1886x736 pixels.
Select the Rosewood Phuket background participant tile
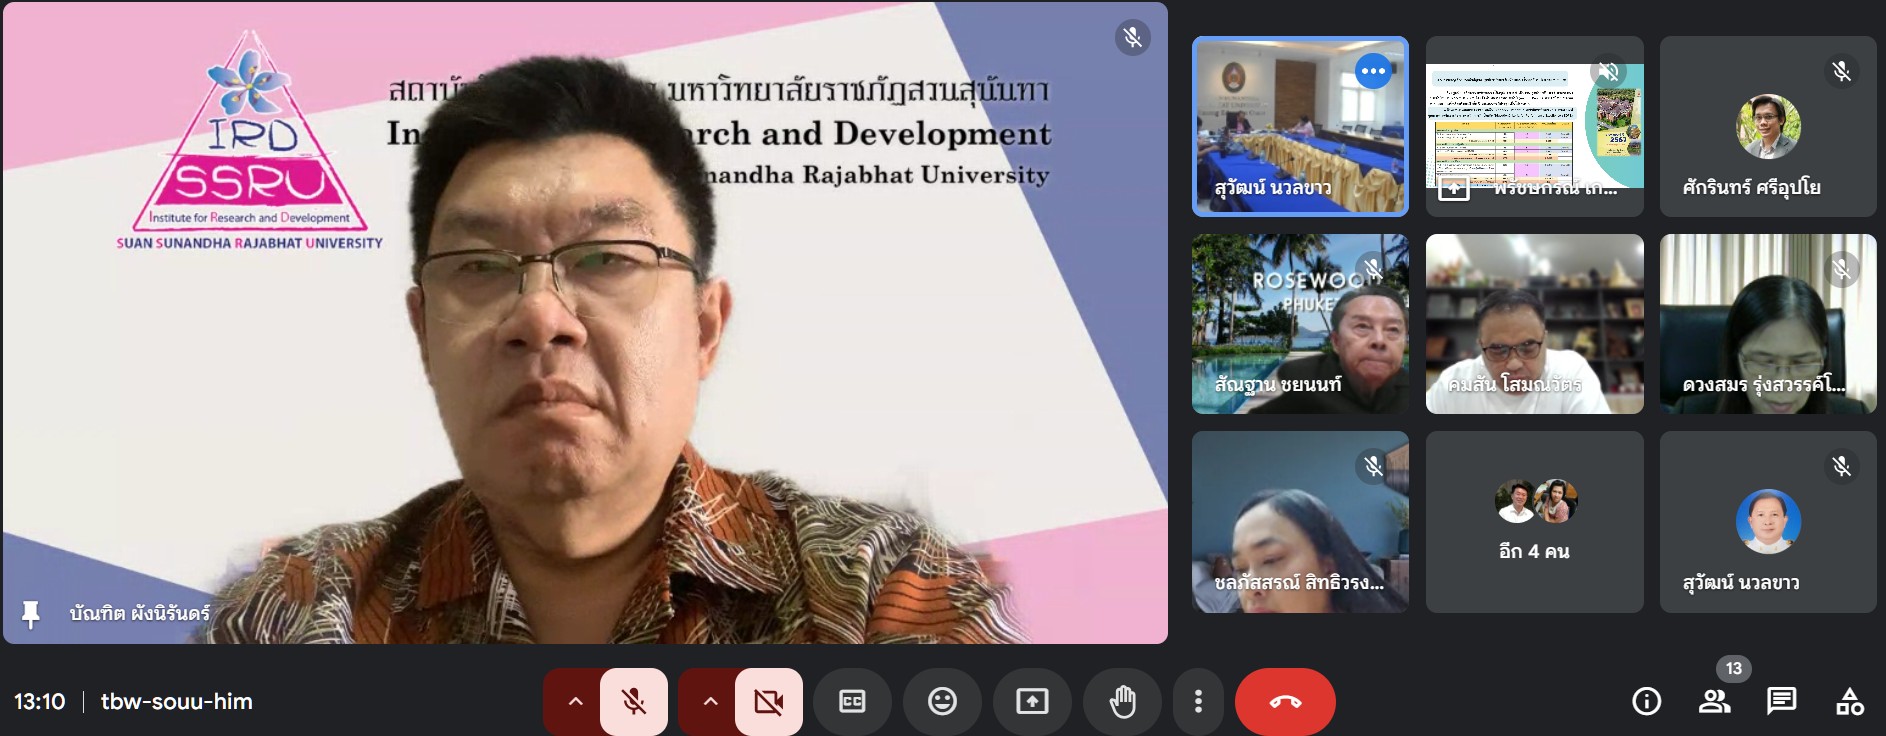coord(1300,324)
